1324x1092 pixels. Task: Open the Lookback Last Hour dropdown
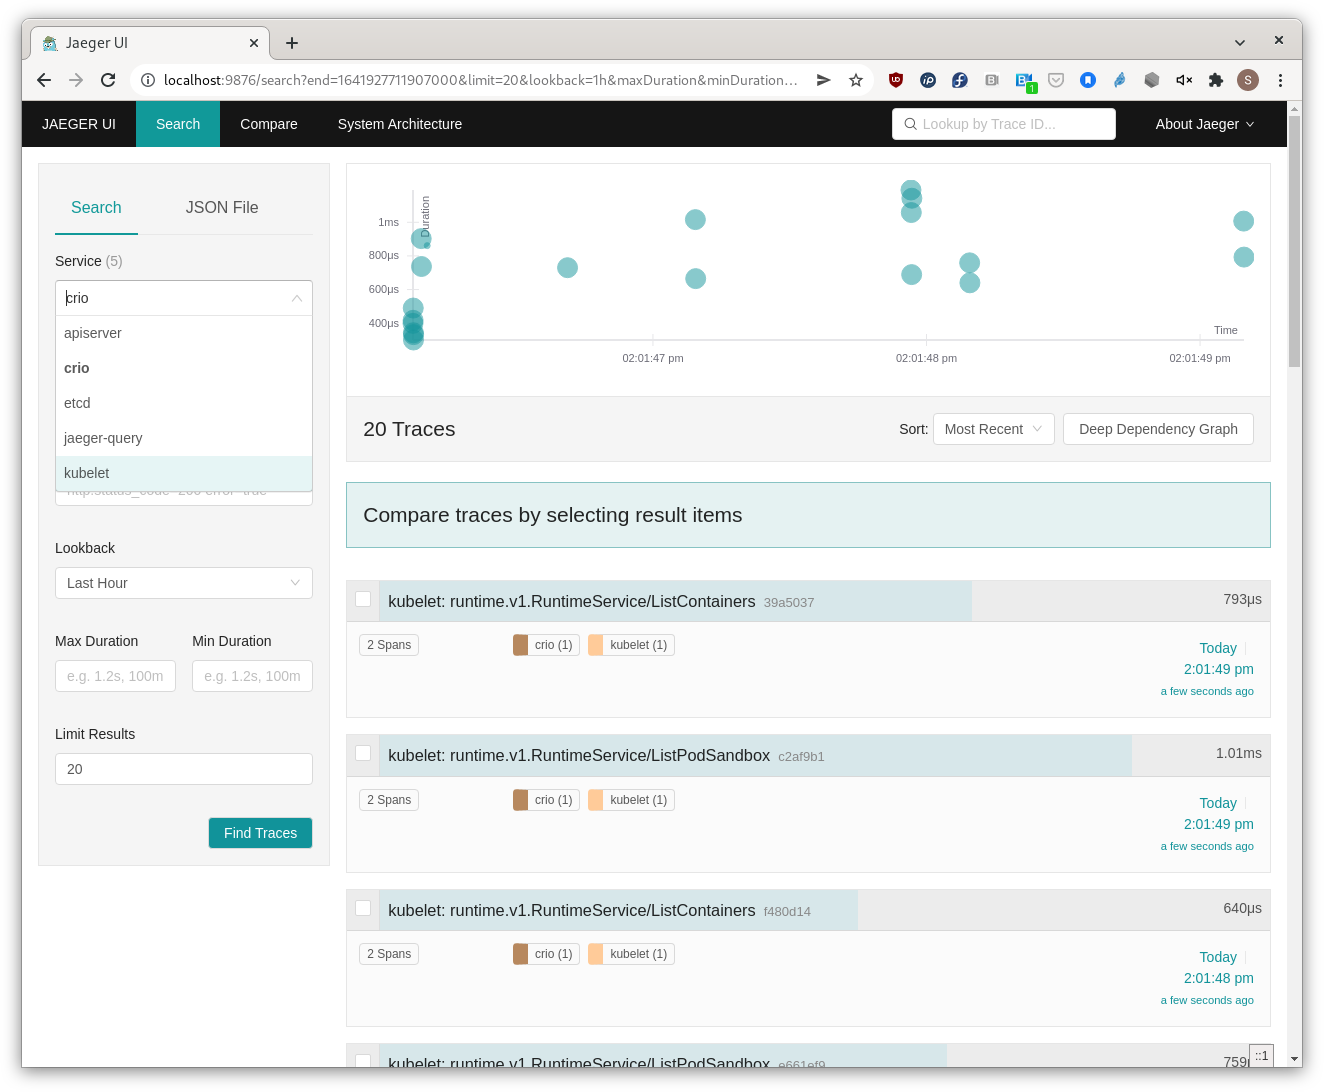click(184, 583)
